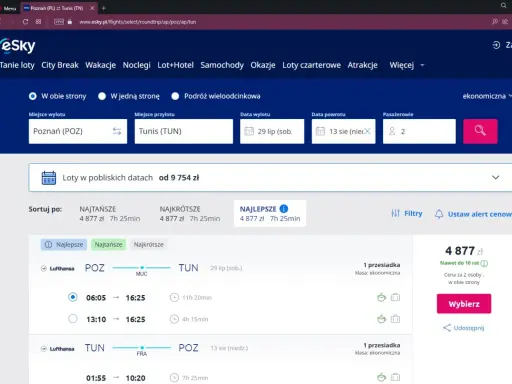Select Podróż wieloodcinkowa trip type
Screen dimensions: 512x384
175,96
